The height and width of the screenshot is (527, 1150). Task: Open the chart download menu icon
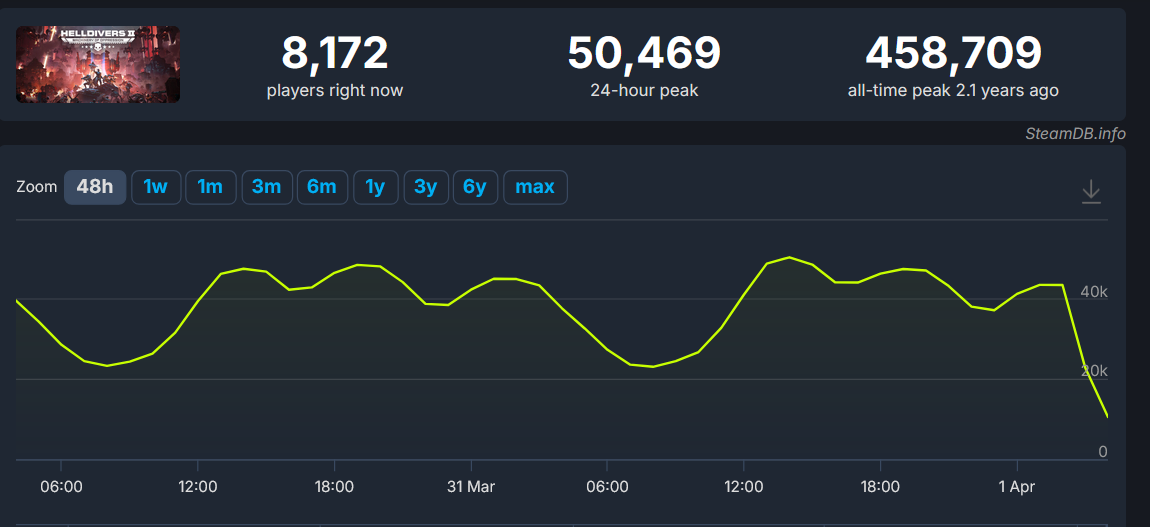point(1091,191)
